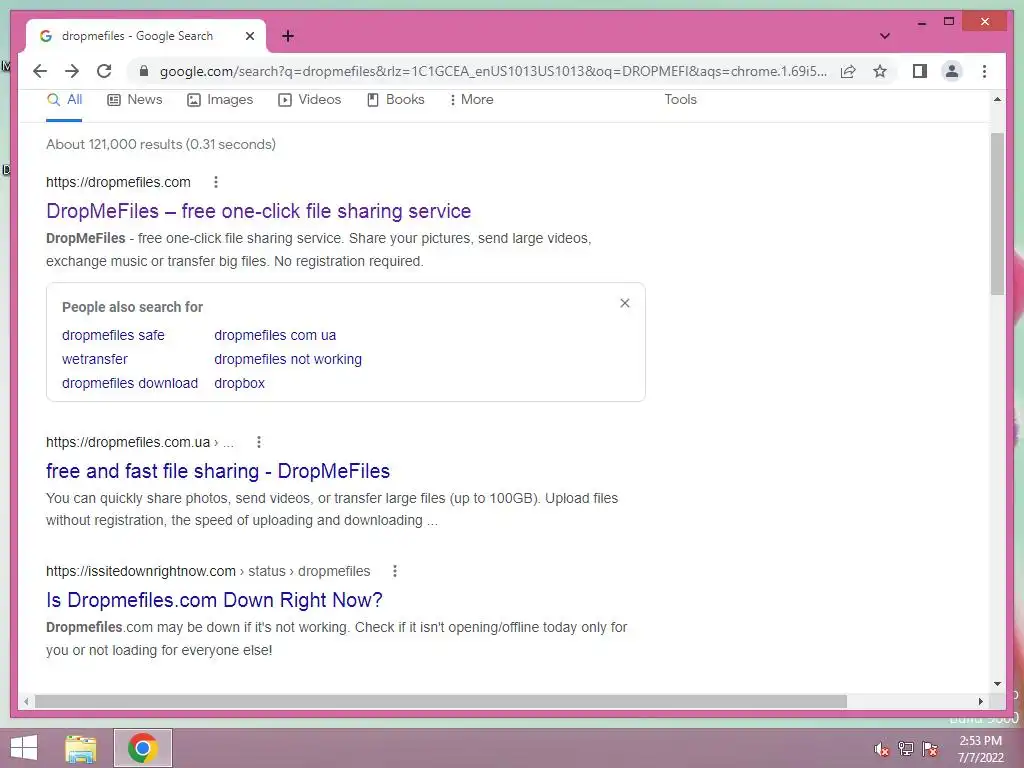Open the Tools search options
This screenshot has height=768, width=1024.
click(x=680, y=99)
